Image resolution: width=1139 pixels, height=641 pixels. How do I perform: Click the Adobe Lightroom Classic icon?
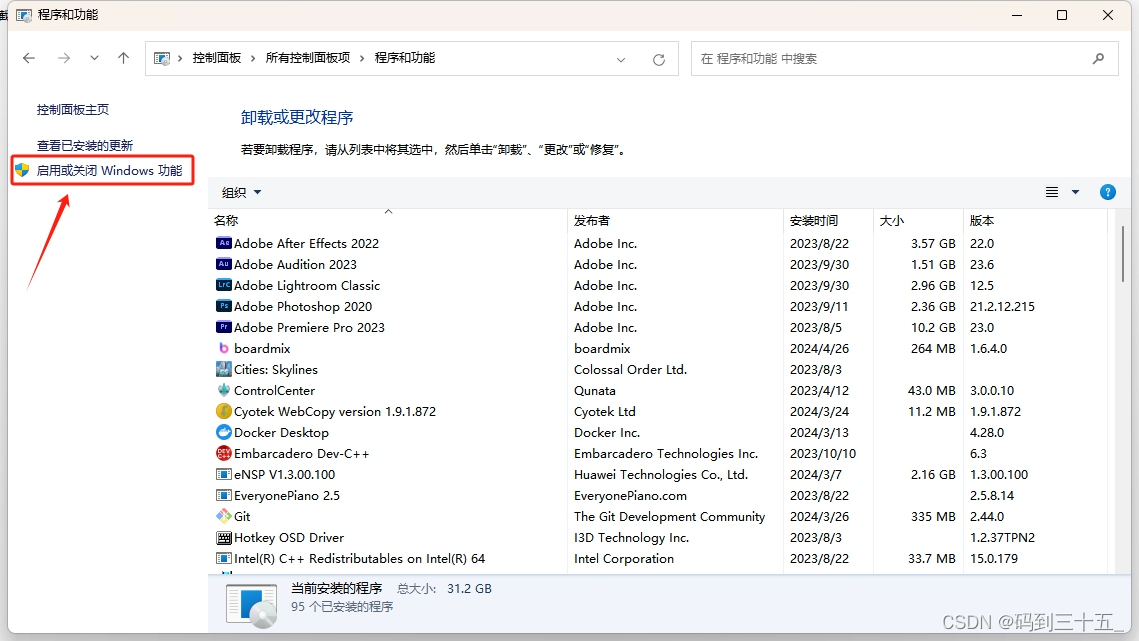(x=224, y=286)
